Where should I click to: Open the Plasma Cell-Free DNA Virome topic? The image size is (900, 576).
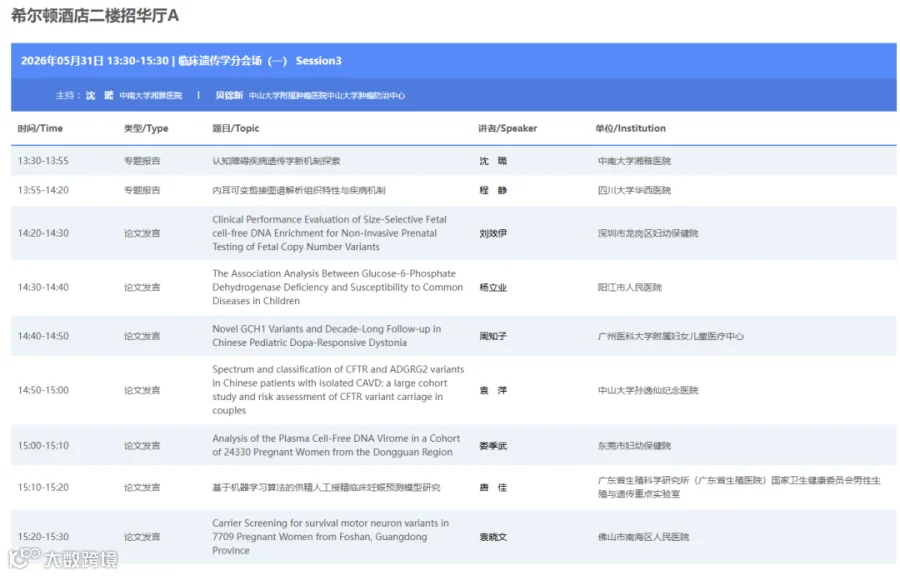(336, 445)
